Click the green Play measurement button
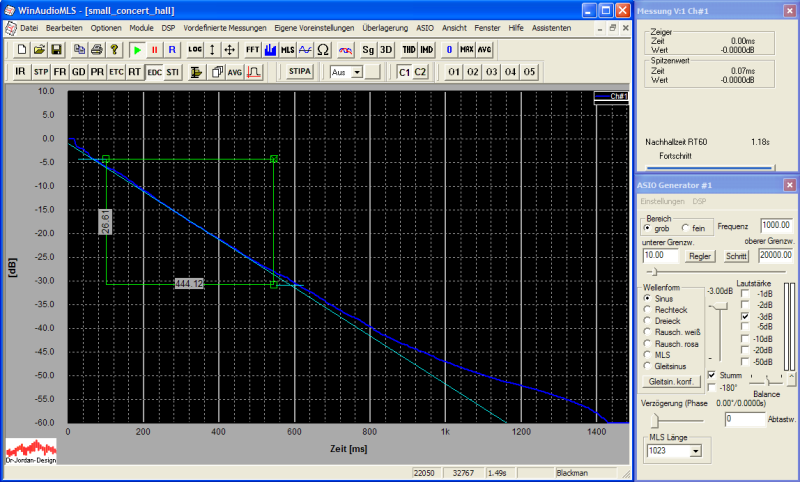 point(136,49)
